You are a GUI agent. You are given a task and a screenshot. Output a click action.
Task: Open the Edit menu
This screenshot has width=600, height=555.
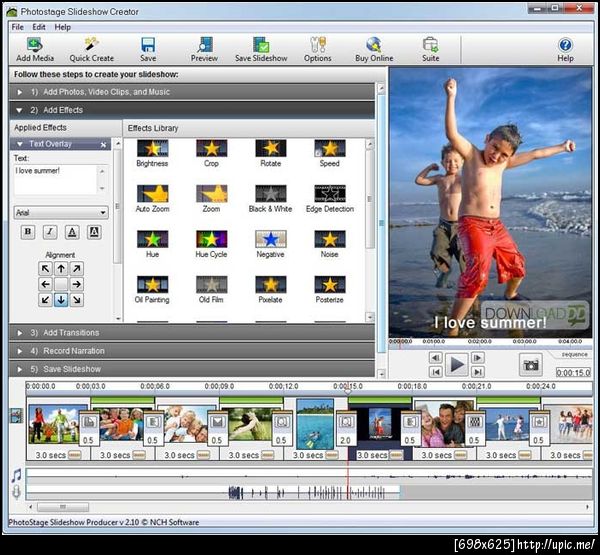pyautogui.click(x=39, y=27)
